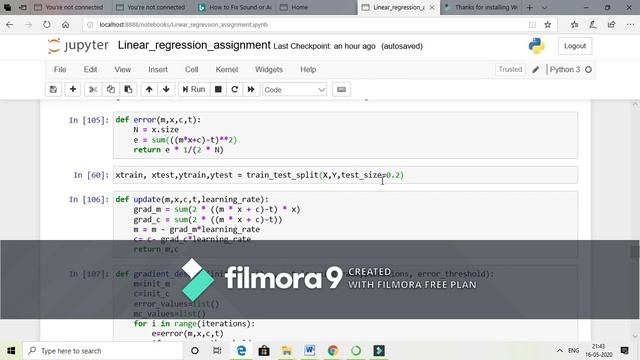Switch to Thanks for installing tab

point(482,7)
